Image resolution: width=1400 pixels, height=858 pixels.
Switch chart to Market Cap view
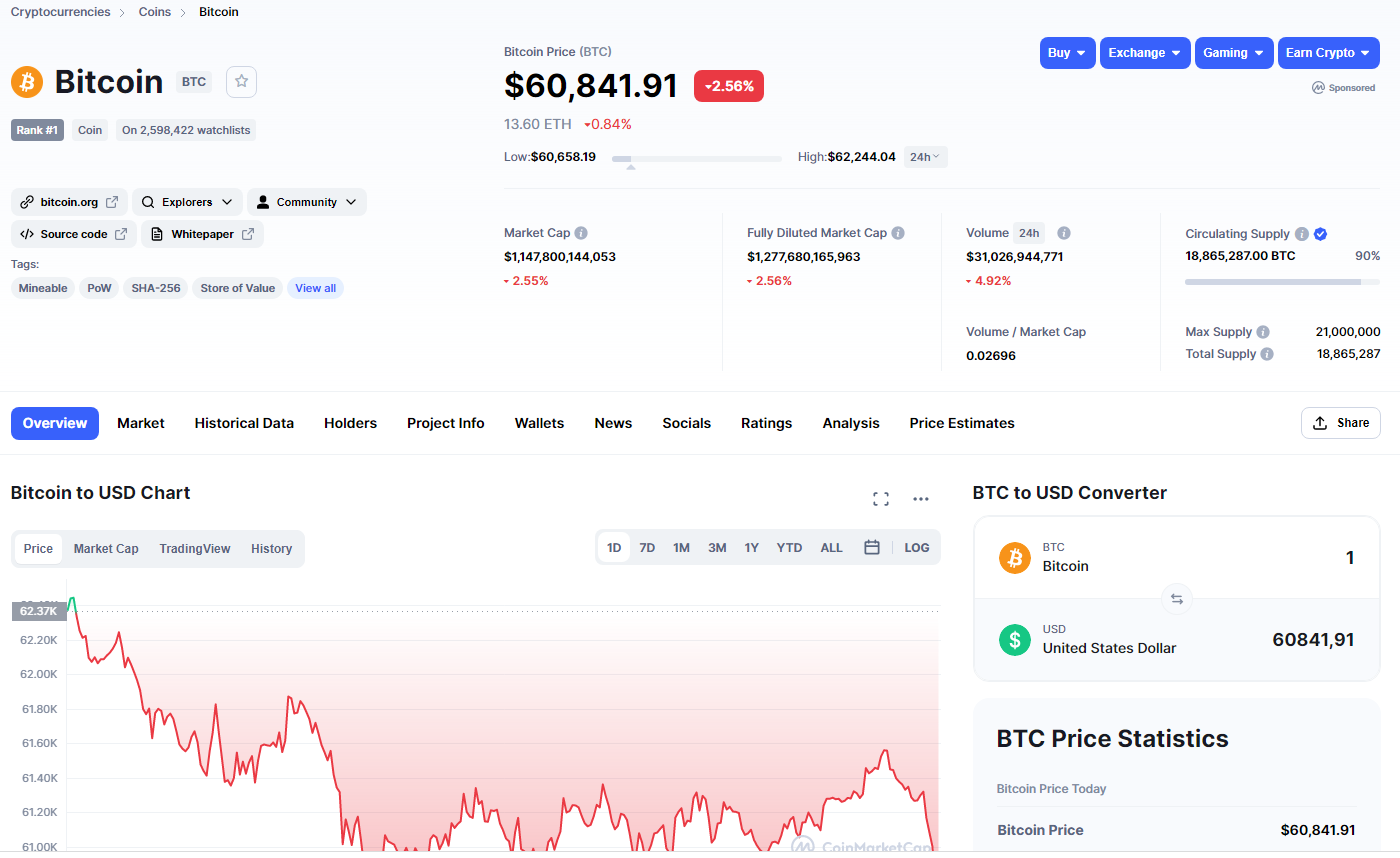tap(106, 548)
